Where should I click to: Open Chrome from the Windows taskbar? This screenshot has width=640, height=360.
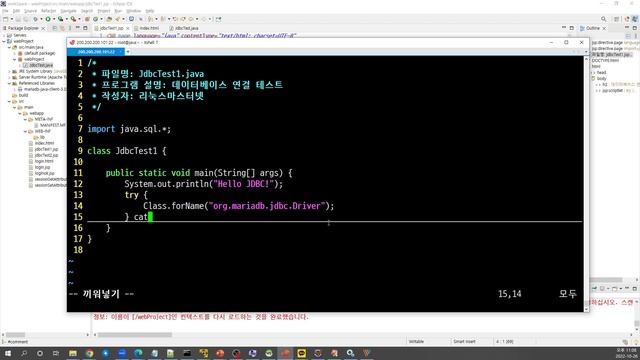89,353
